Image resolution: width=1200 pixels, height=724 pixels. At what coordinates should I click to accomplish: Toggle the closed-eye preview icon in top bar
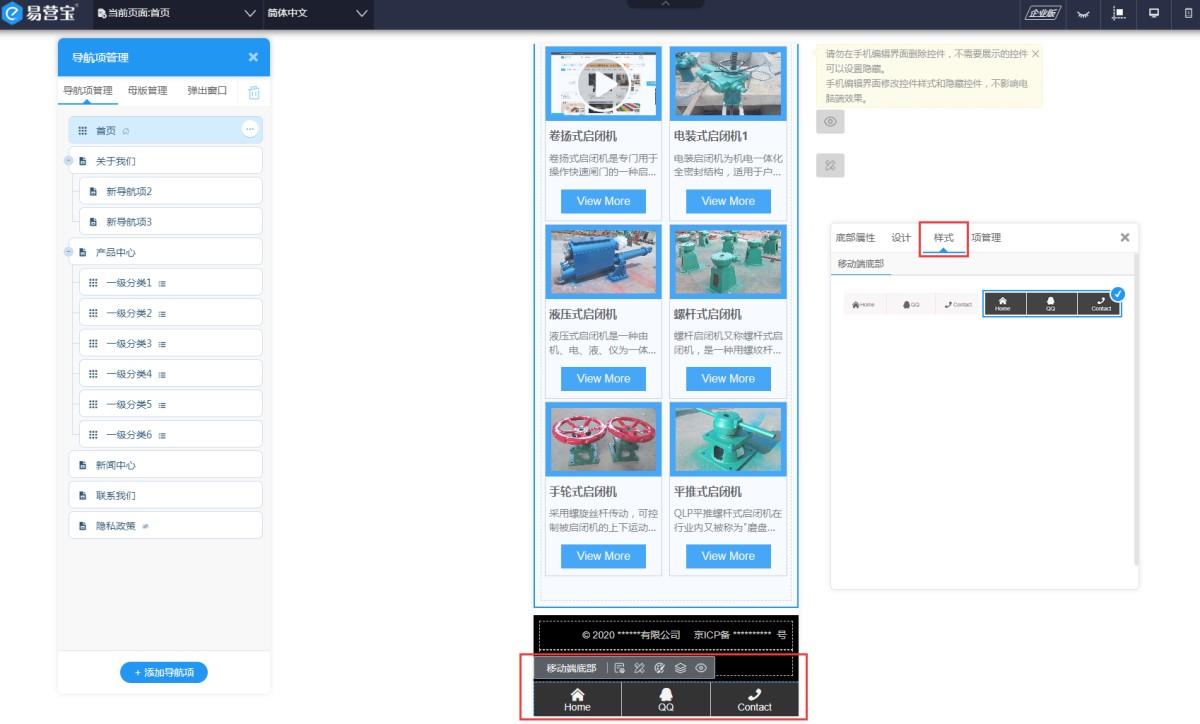[1082, 14]
